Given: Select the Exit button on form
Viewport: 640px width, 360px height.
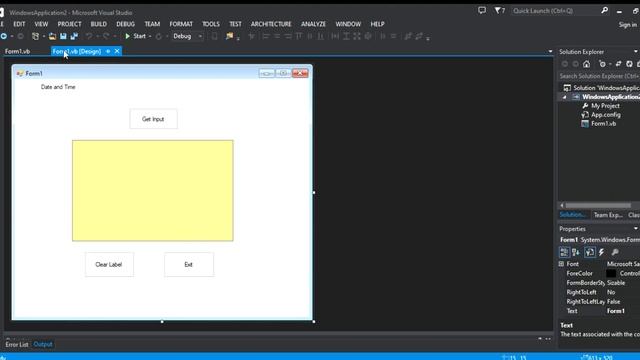Looking at the screenshot, I should (x=189, y=264).
